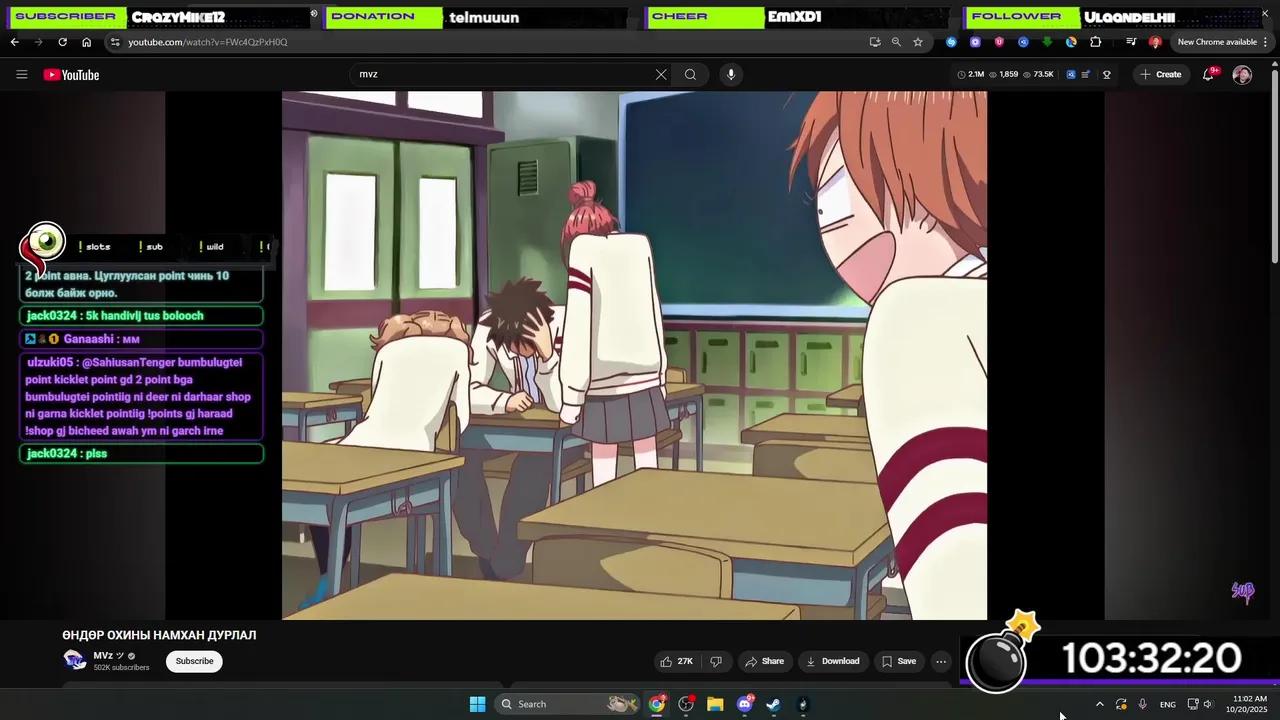Share the video

764,661
